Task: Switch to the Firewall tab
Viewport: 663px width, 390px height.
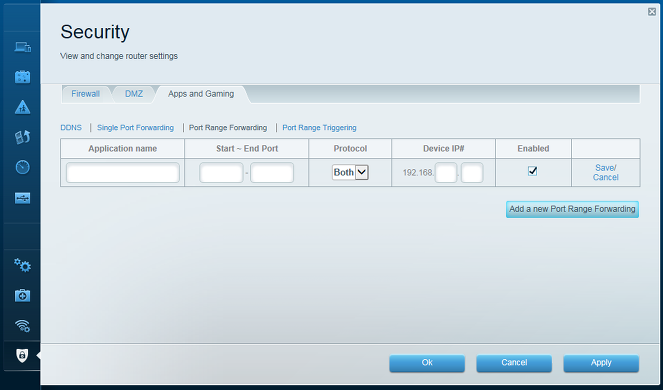Action: pos(85,94)
